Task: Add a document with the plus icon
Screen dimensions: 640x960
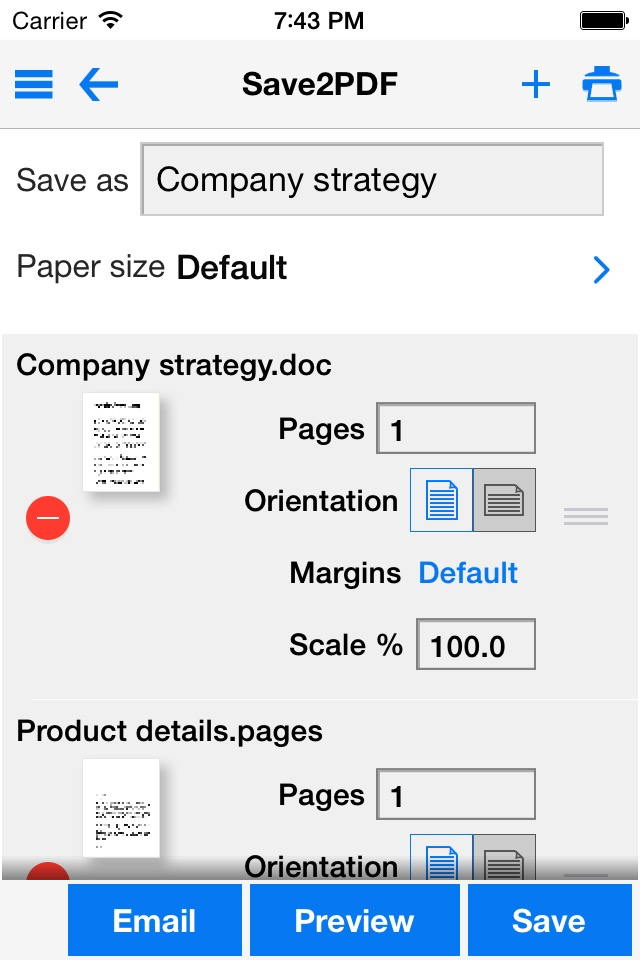Action: [x=536, y=85]
